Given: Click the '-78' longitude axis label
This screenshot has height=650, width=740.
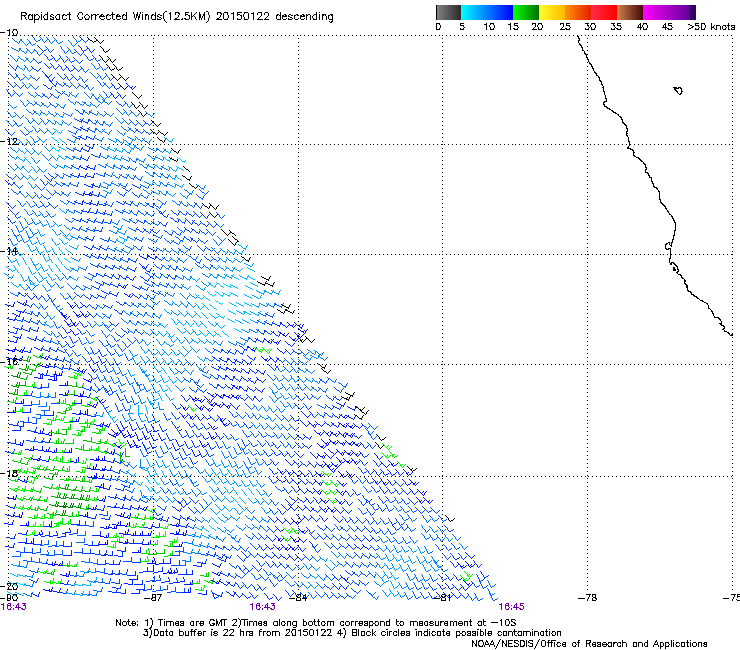Looking at the screenshot, I should 587,598.
